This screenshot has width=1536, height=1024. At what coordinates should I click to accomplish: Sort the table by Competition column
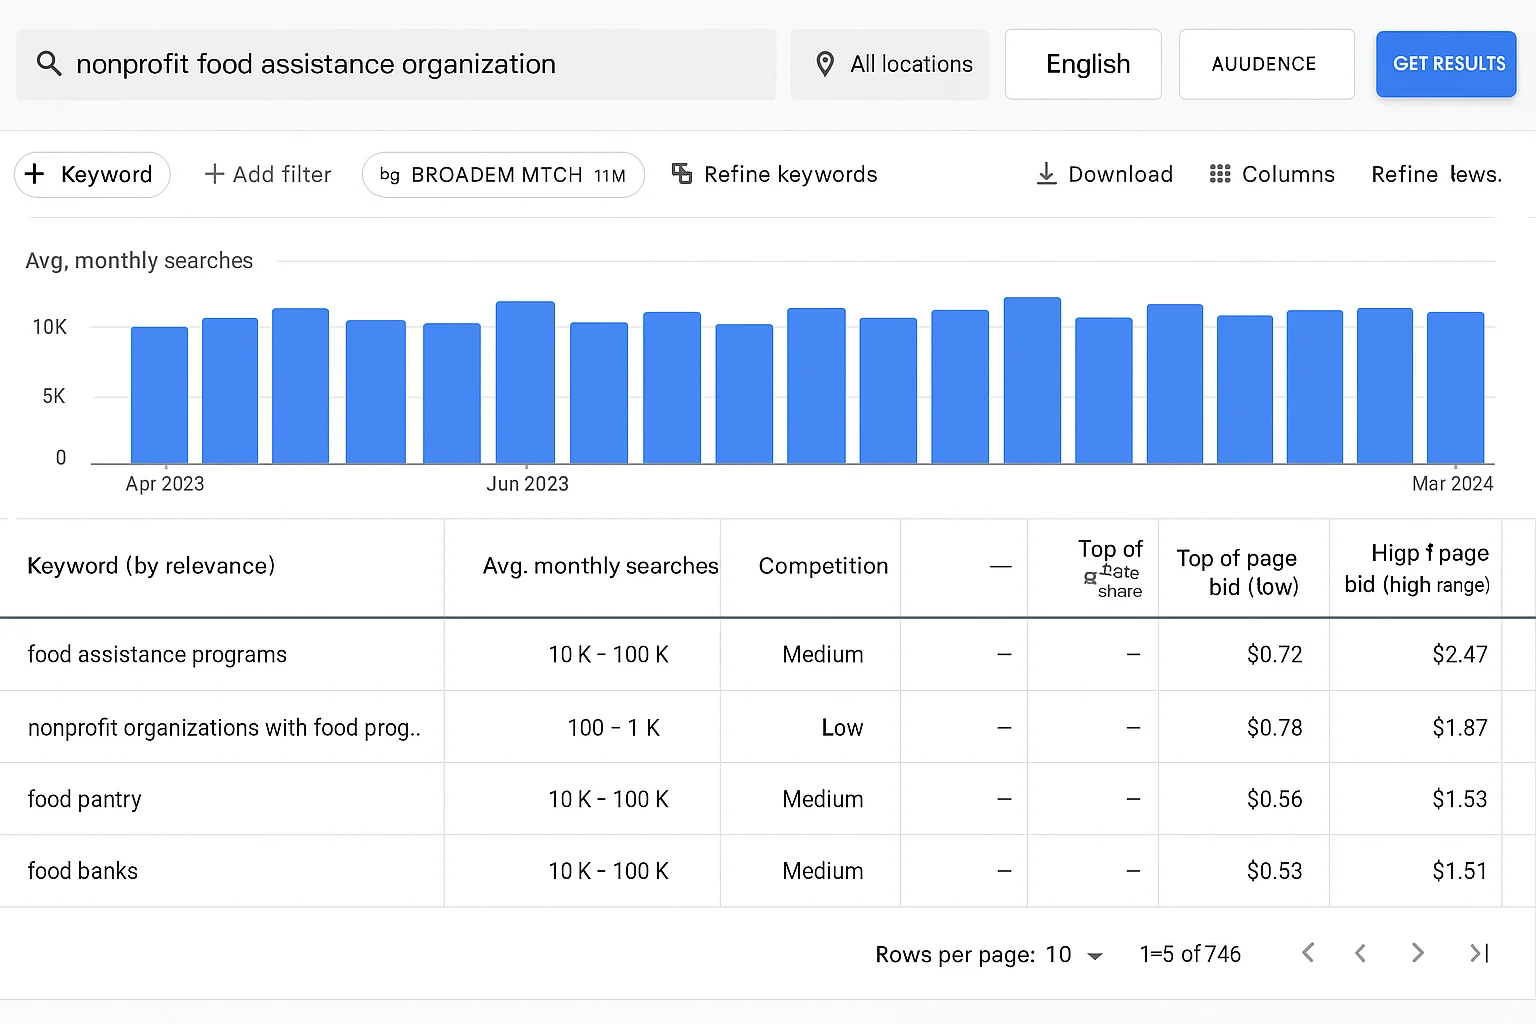point(823,566)
